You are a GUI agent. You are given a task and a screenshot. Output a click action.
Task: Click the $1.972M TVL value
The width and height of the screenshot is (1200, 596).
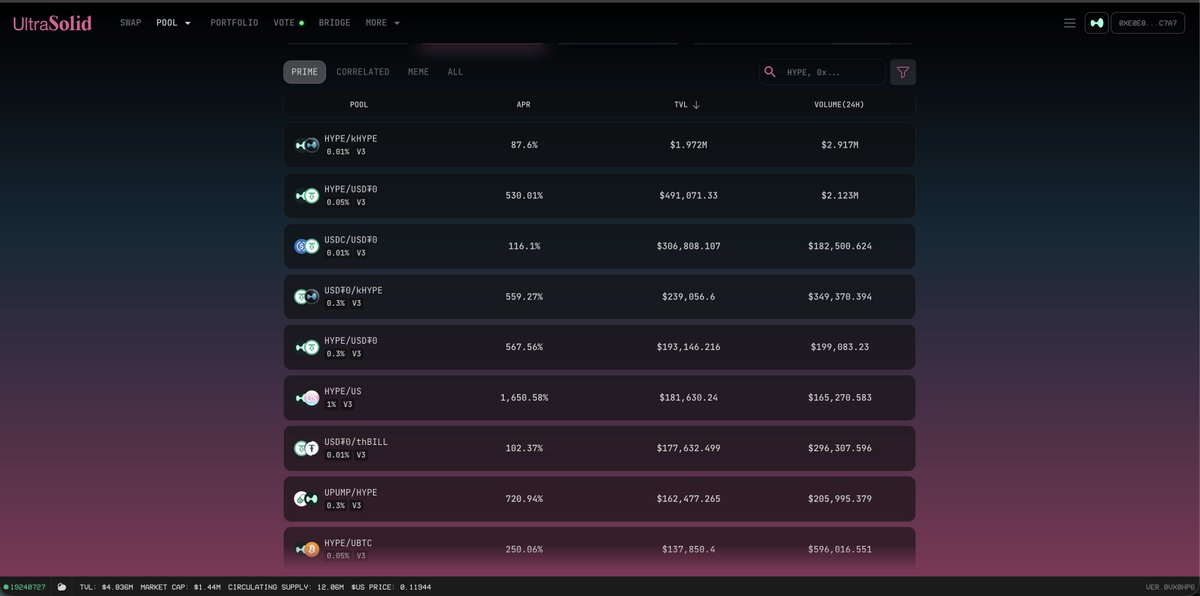pos(688,145)
